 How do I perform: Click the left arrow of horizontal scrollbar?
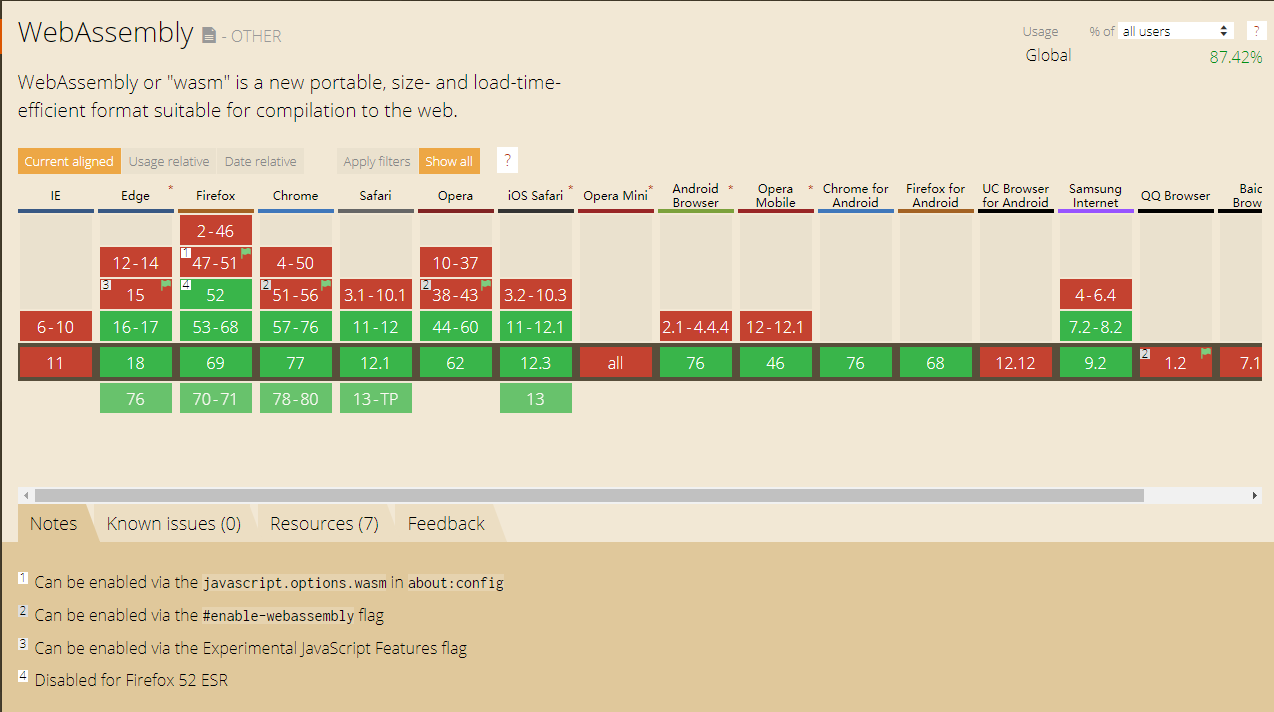click(x=27, y=495)
